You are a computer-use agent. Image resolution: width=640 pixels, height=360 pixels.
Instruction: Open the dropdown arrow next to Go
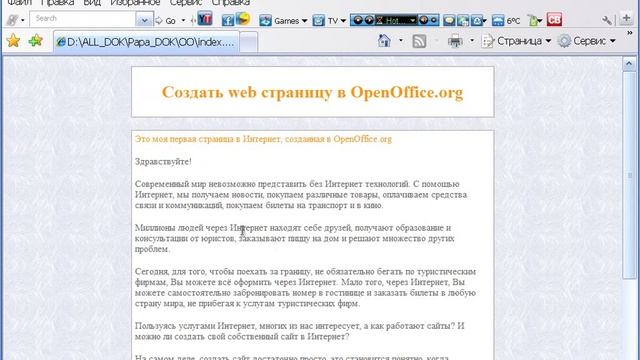183,20
